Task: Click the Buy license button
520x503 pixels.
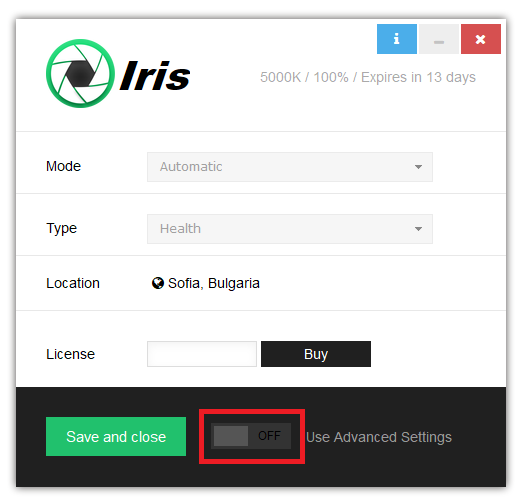Action: click(316, 354)
